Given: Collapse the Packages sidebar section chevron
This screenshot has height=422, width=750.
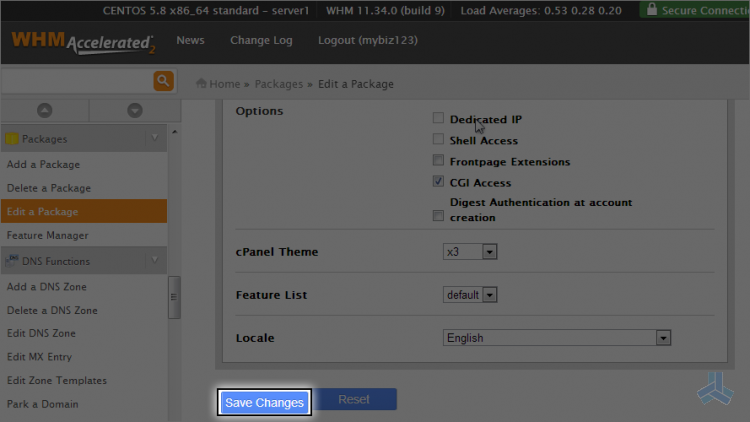Looking at the screenshot, I should (154, 138).
